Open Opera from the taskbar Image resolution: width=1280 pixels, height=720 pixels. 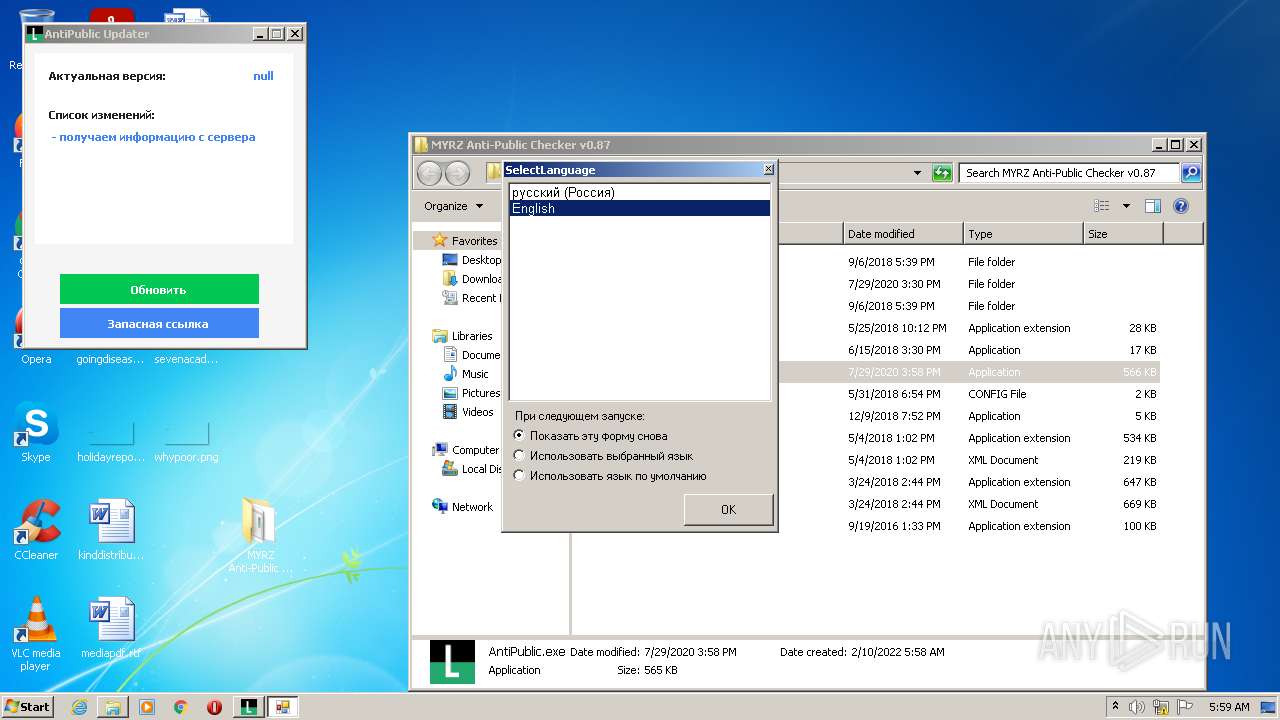[214, 707]
